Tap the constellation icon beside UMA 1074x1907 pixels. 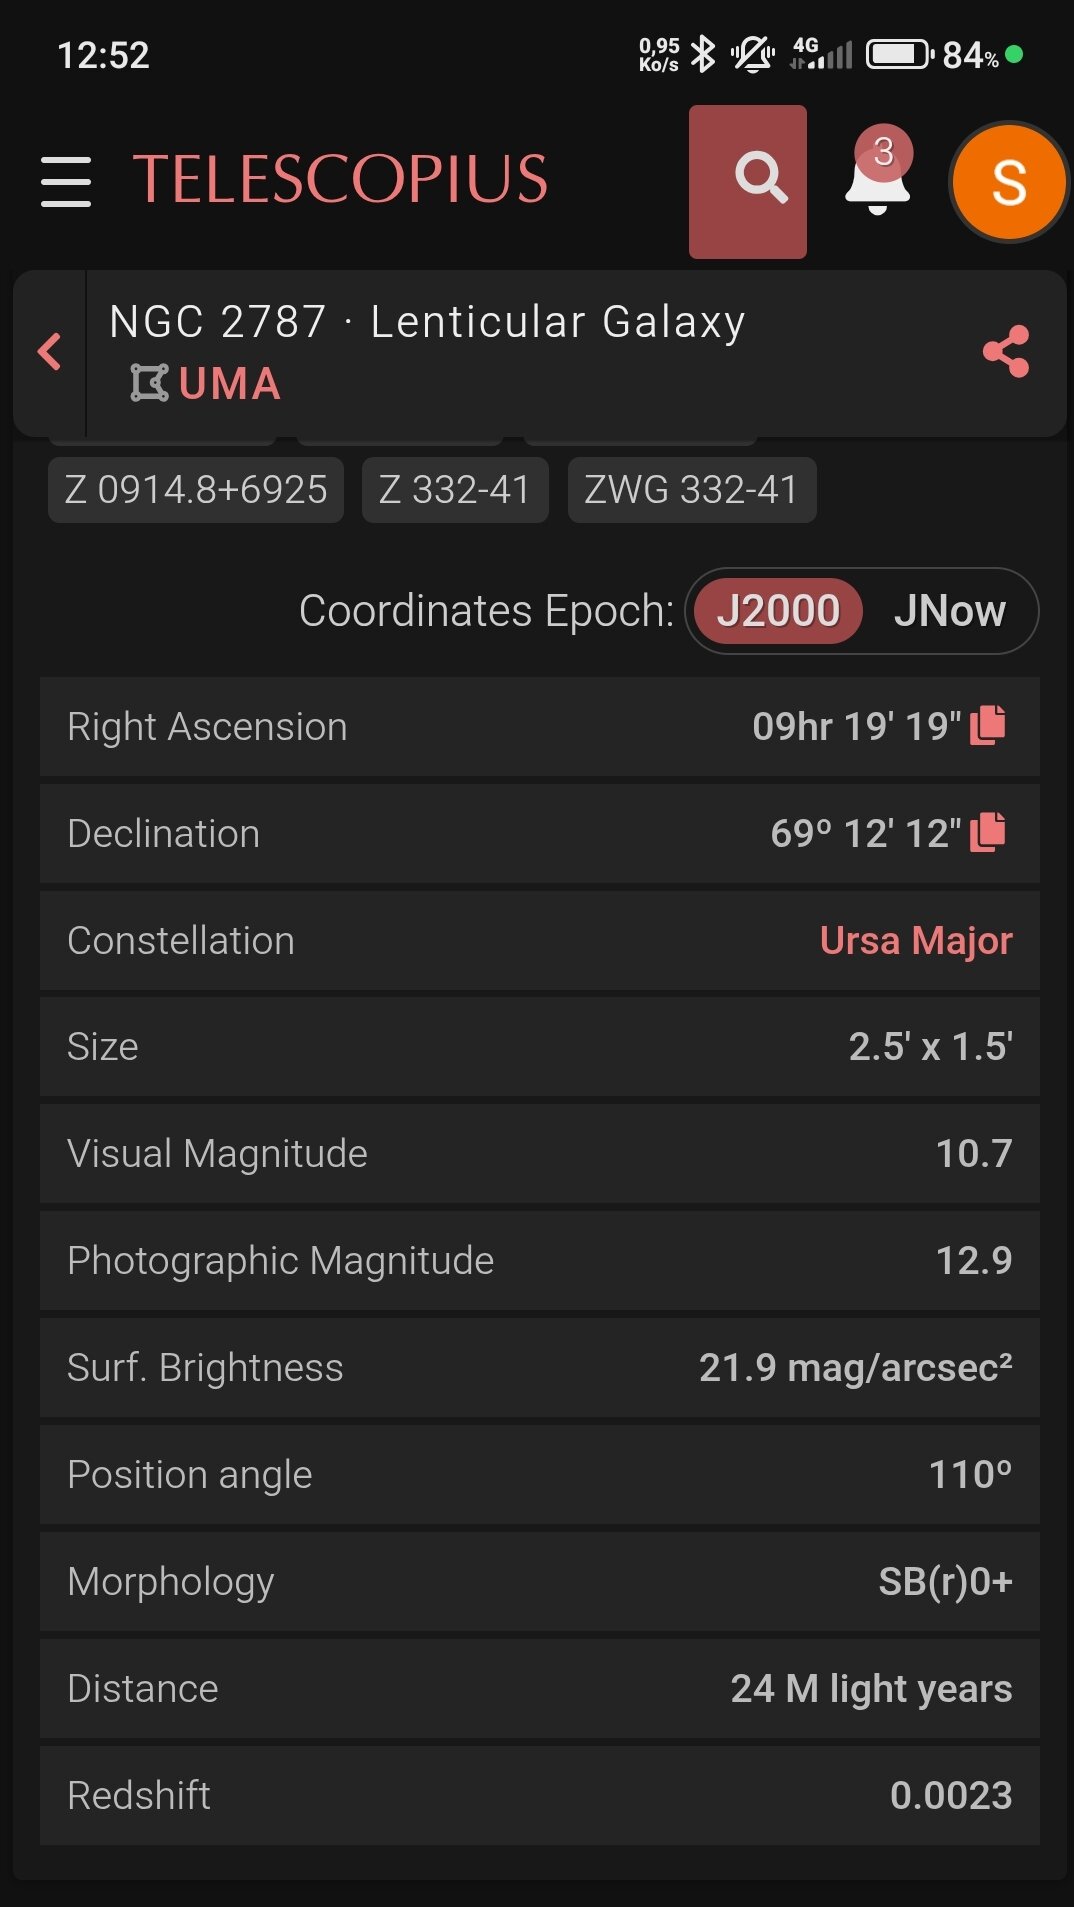coord(149,383)
